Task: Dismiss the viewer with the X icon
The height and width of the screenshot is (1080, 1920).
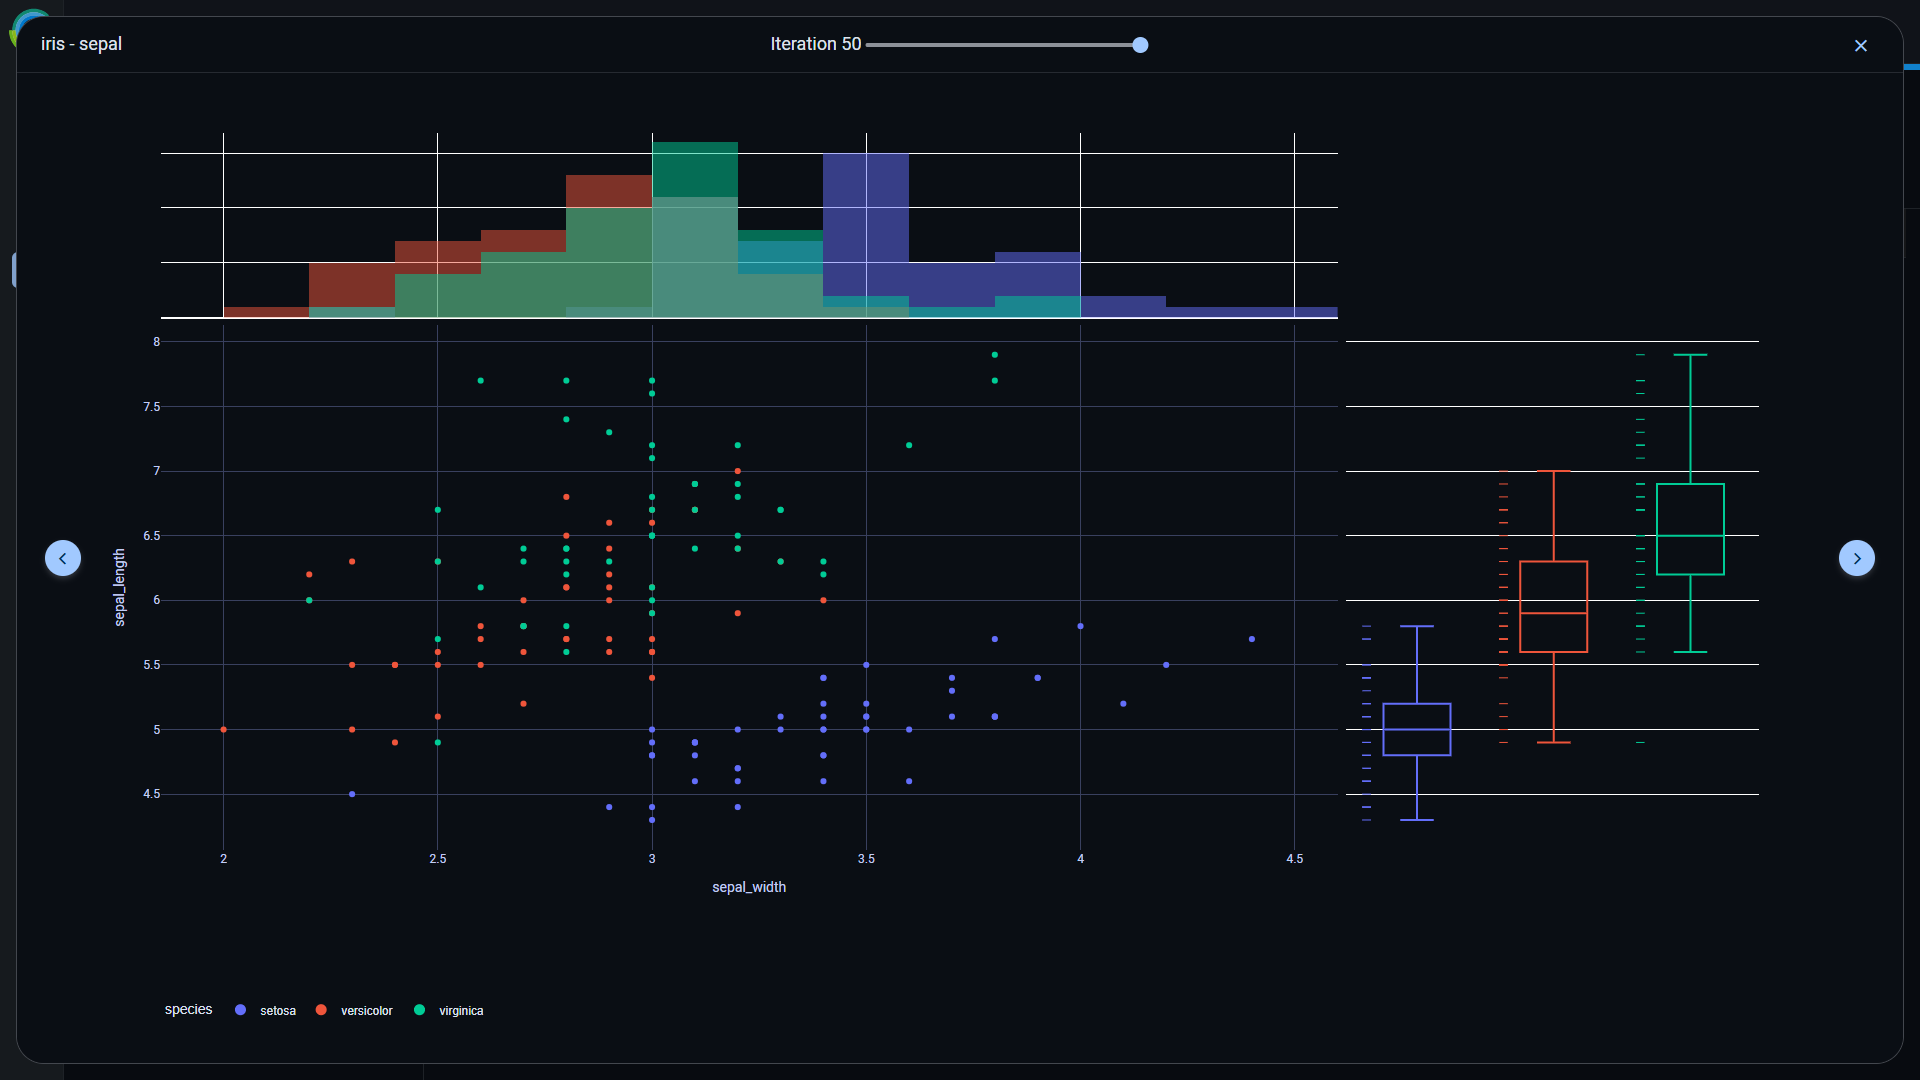Action: click(x=1861, y=45)
